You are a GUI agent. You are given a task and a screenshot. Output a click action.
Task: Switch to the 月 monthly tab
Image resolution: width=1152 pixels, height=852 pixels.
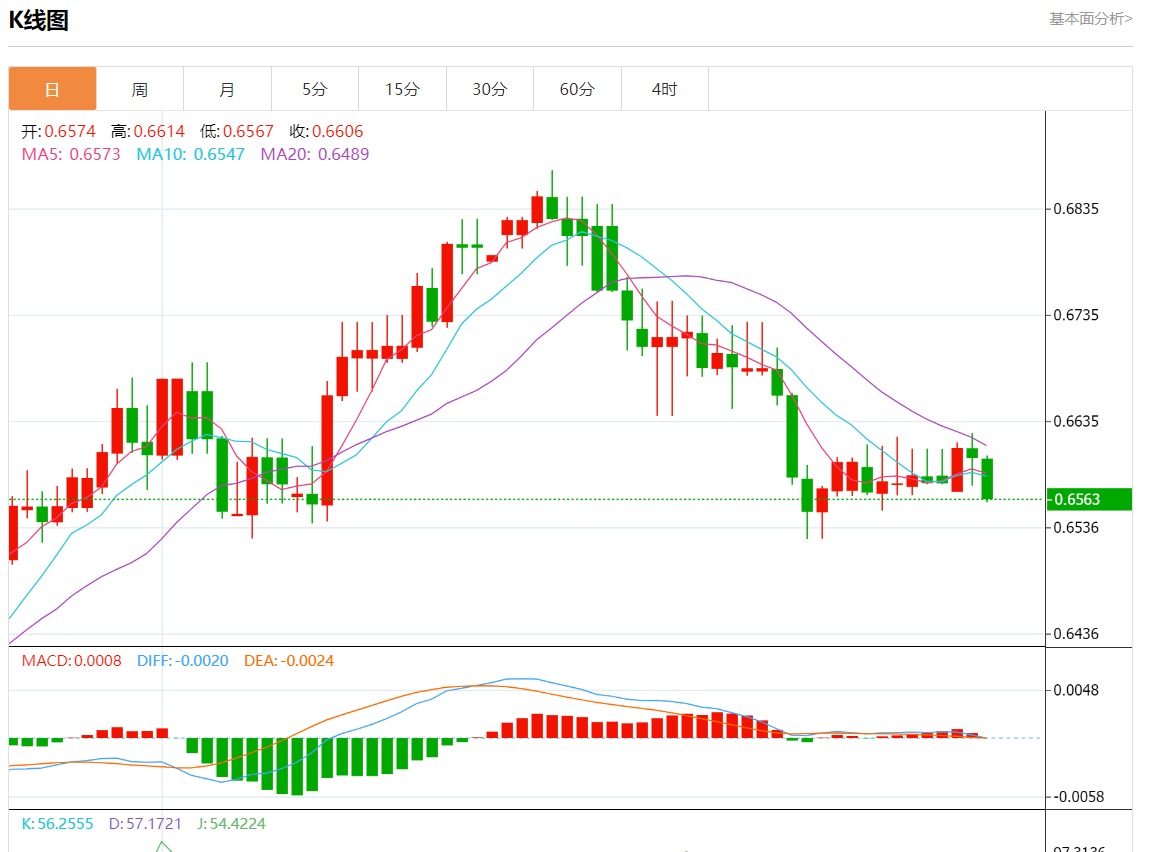(227, 89)
